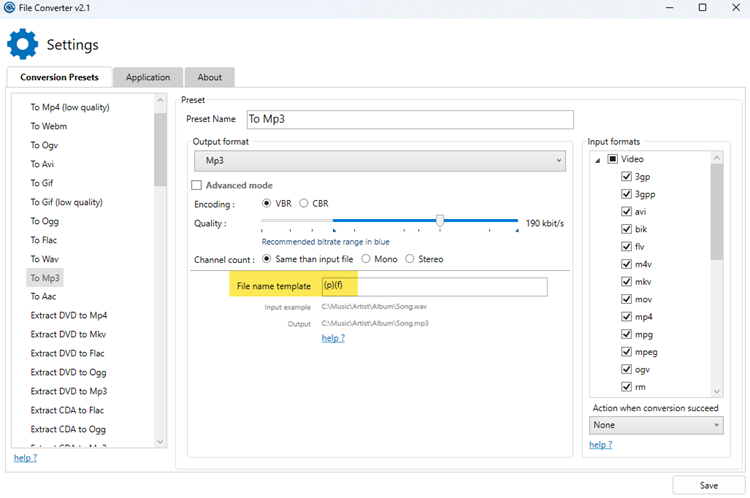Click help link below the preset list
Viewport: 750px width, 498px height.
point(25,458)
